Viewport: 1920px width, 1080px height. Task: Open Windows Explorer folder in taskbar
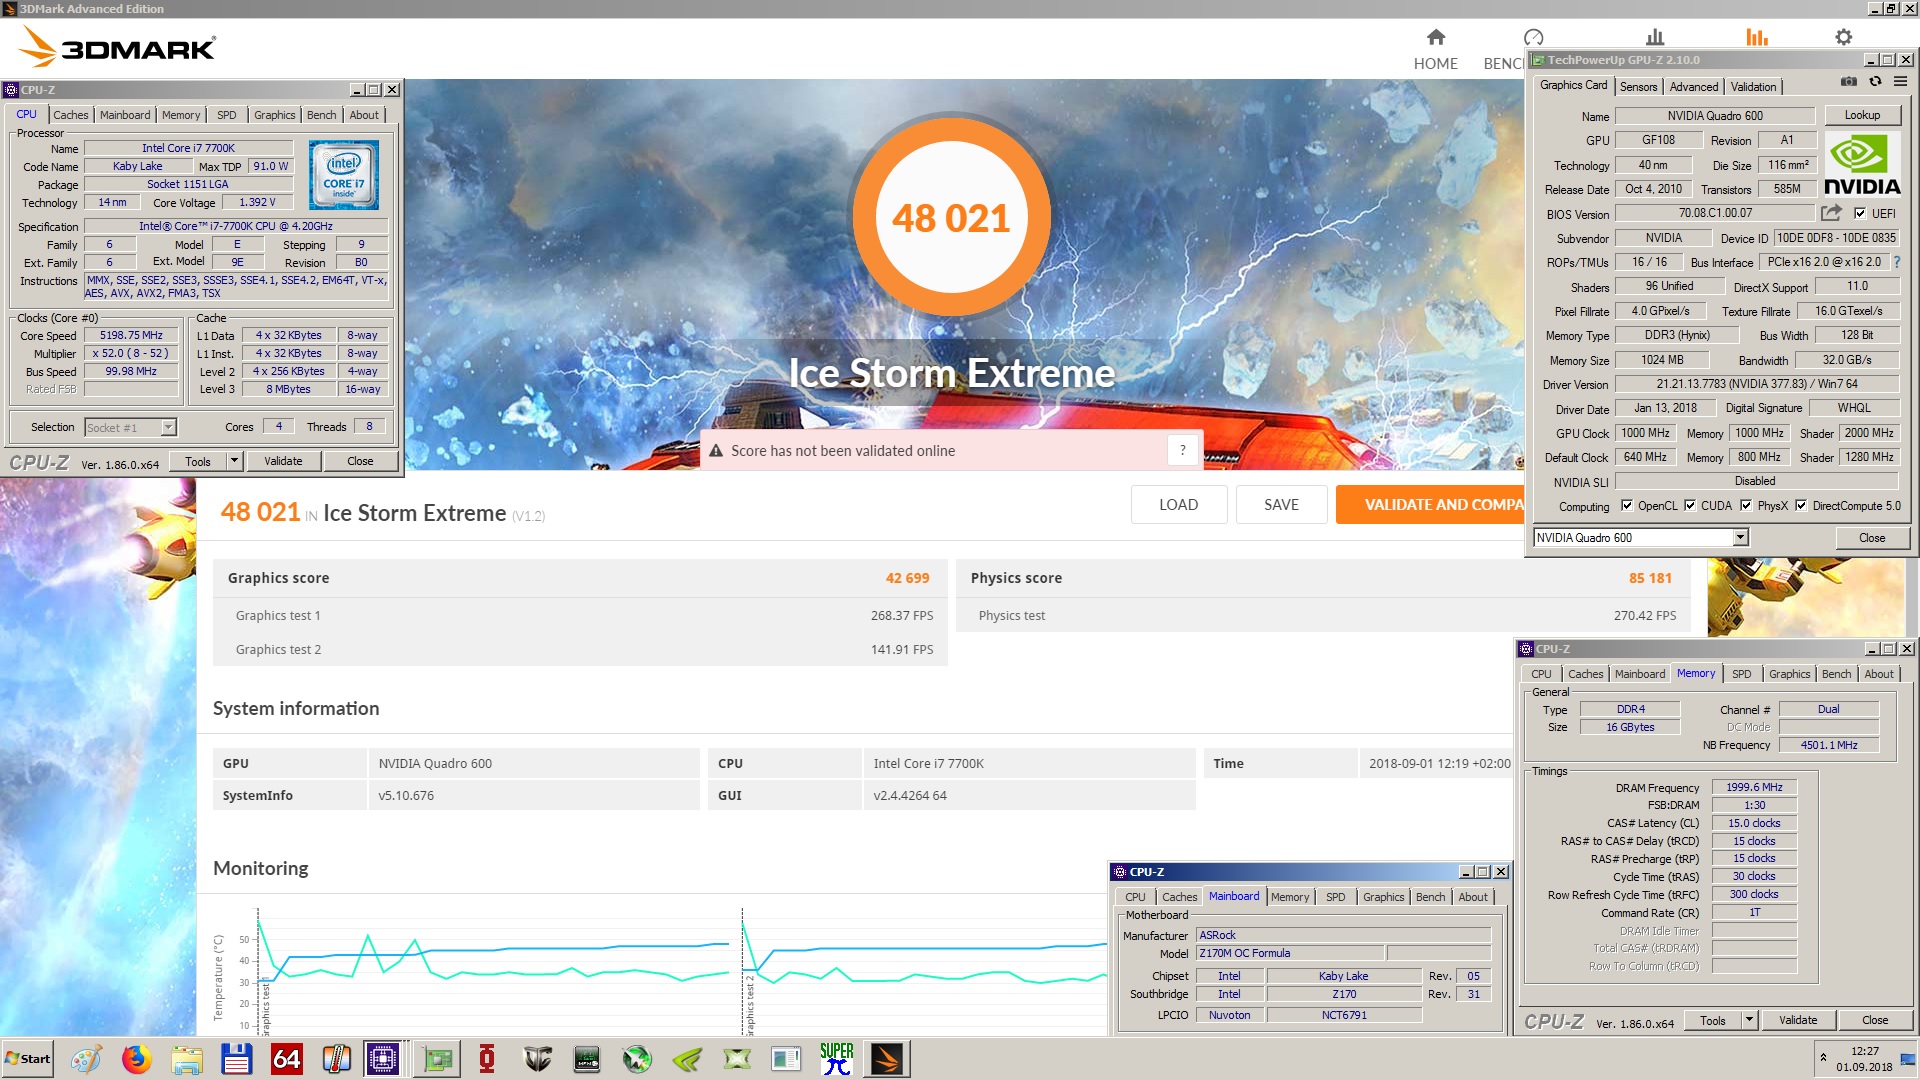186,1059
